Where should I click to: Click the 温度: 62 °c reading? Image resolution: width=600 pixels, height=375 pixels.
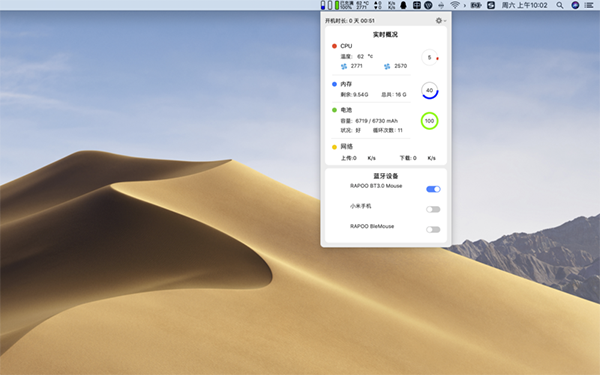357,56
